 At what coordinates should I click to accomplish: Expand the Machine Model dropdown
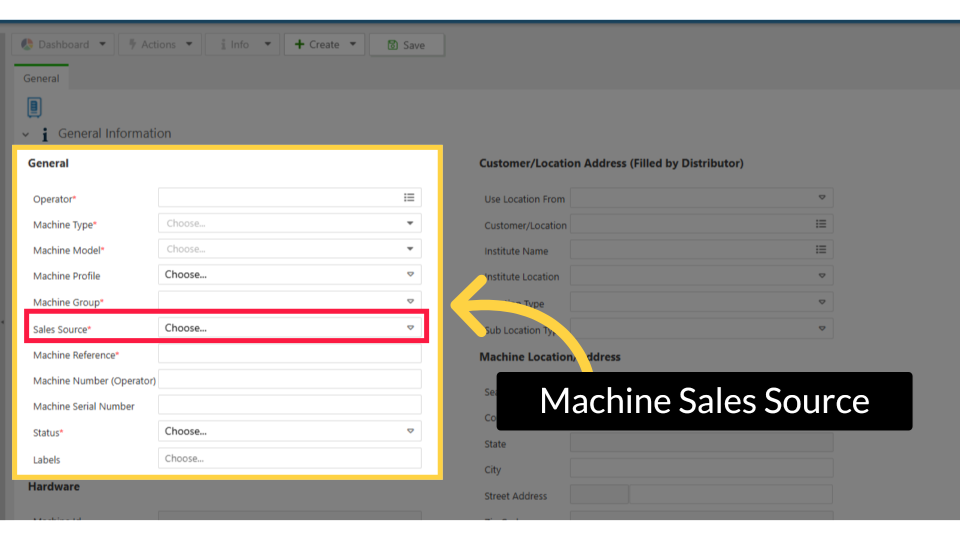[289, 249]
